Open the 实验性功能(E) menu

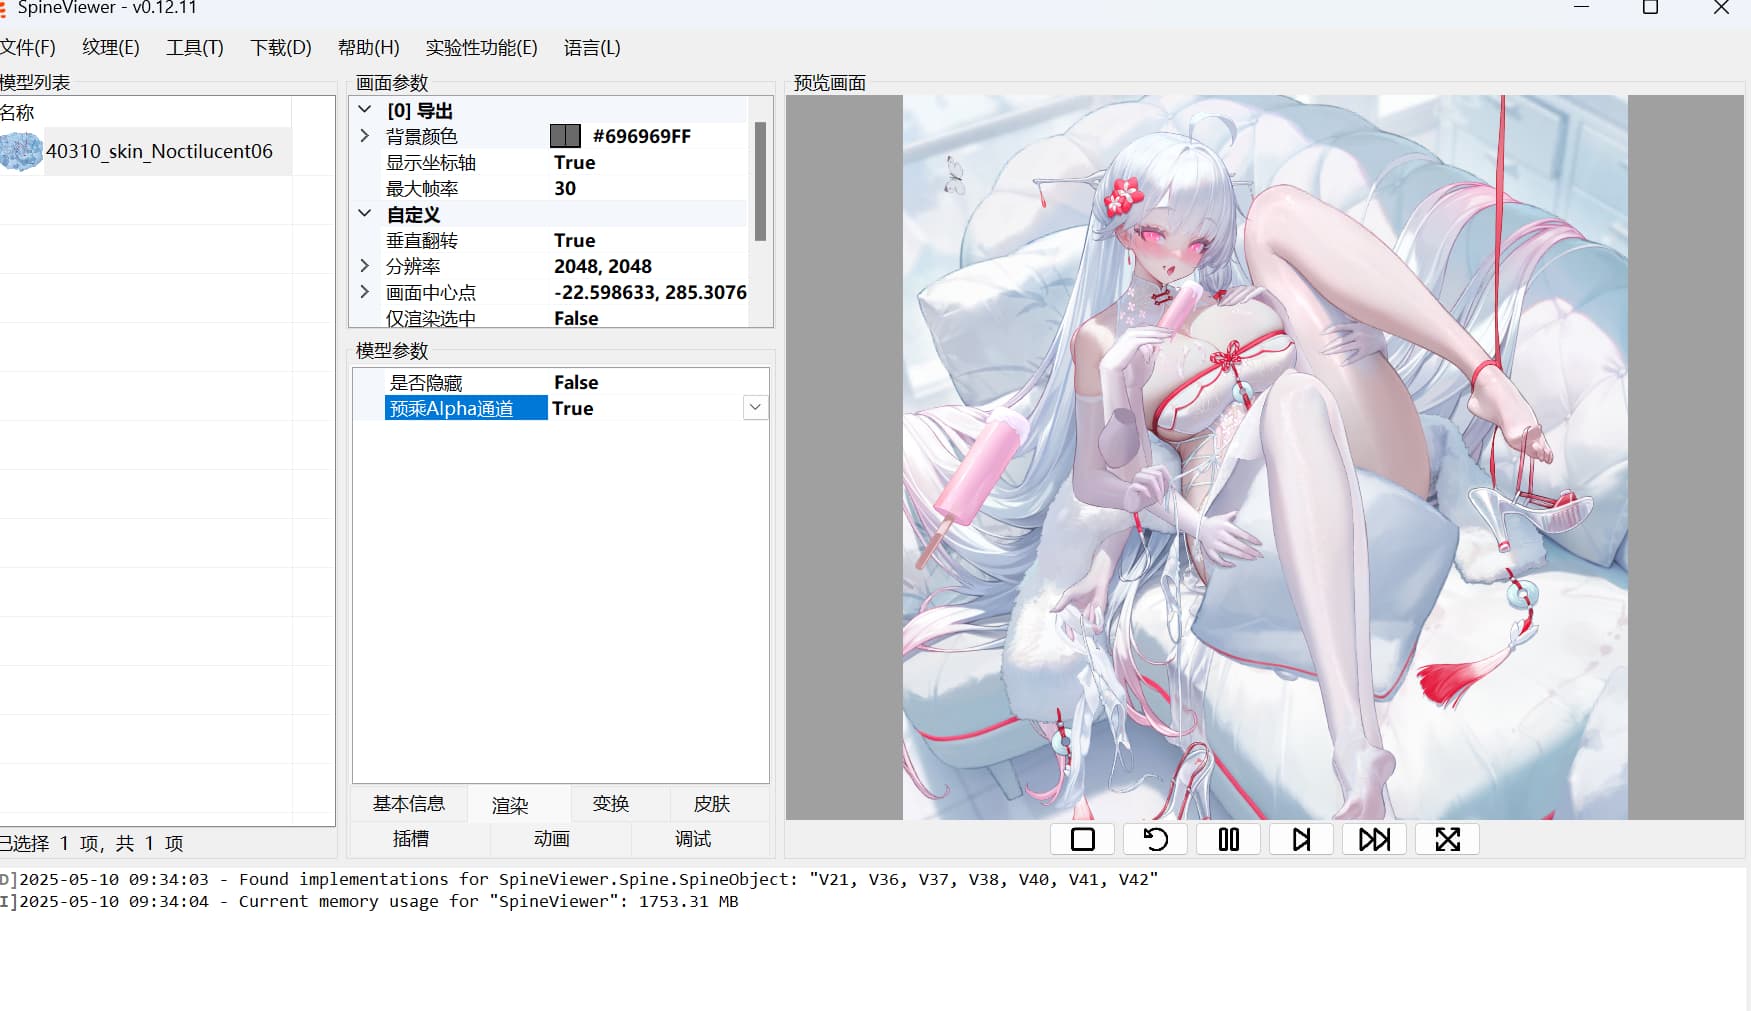pos(482,48)
